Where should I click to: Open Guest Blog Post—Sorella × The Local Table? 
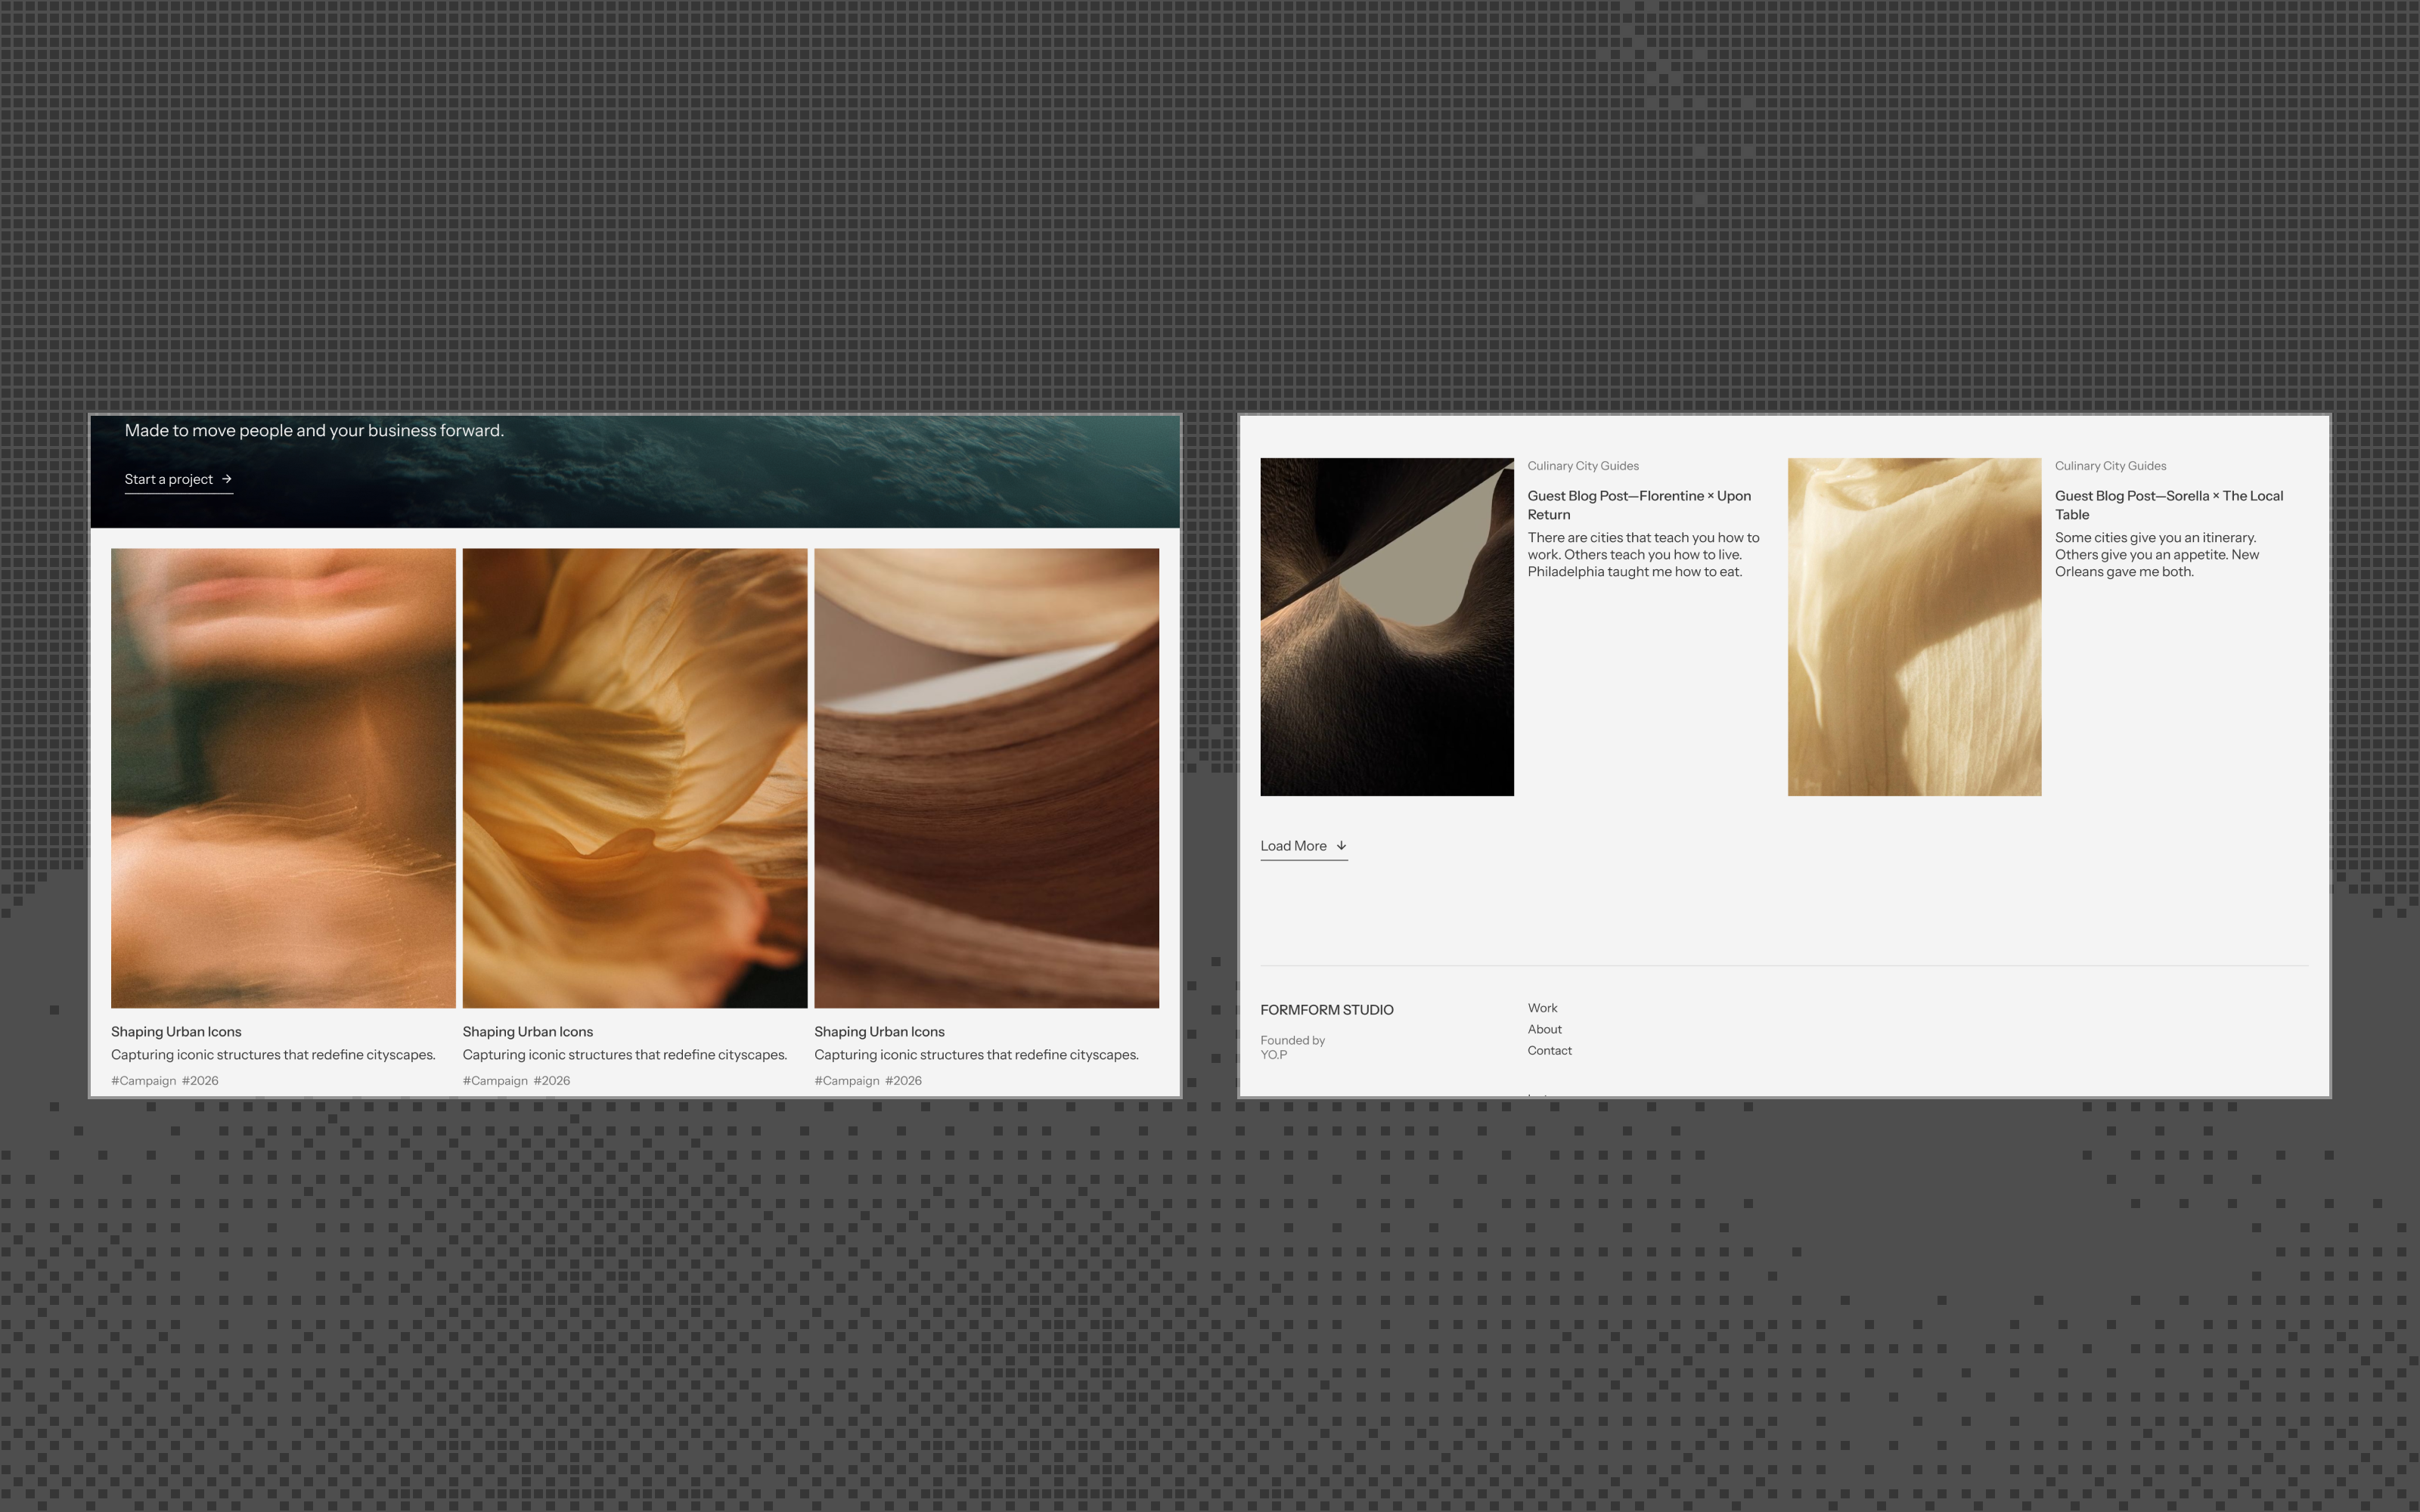(x=2169, y=505)
